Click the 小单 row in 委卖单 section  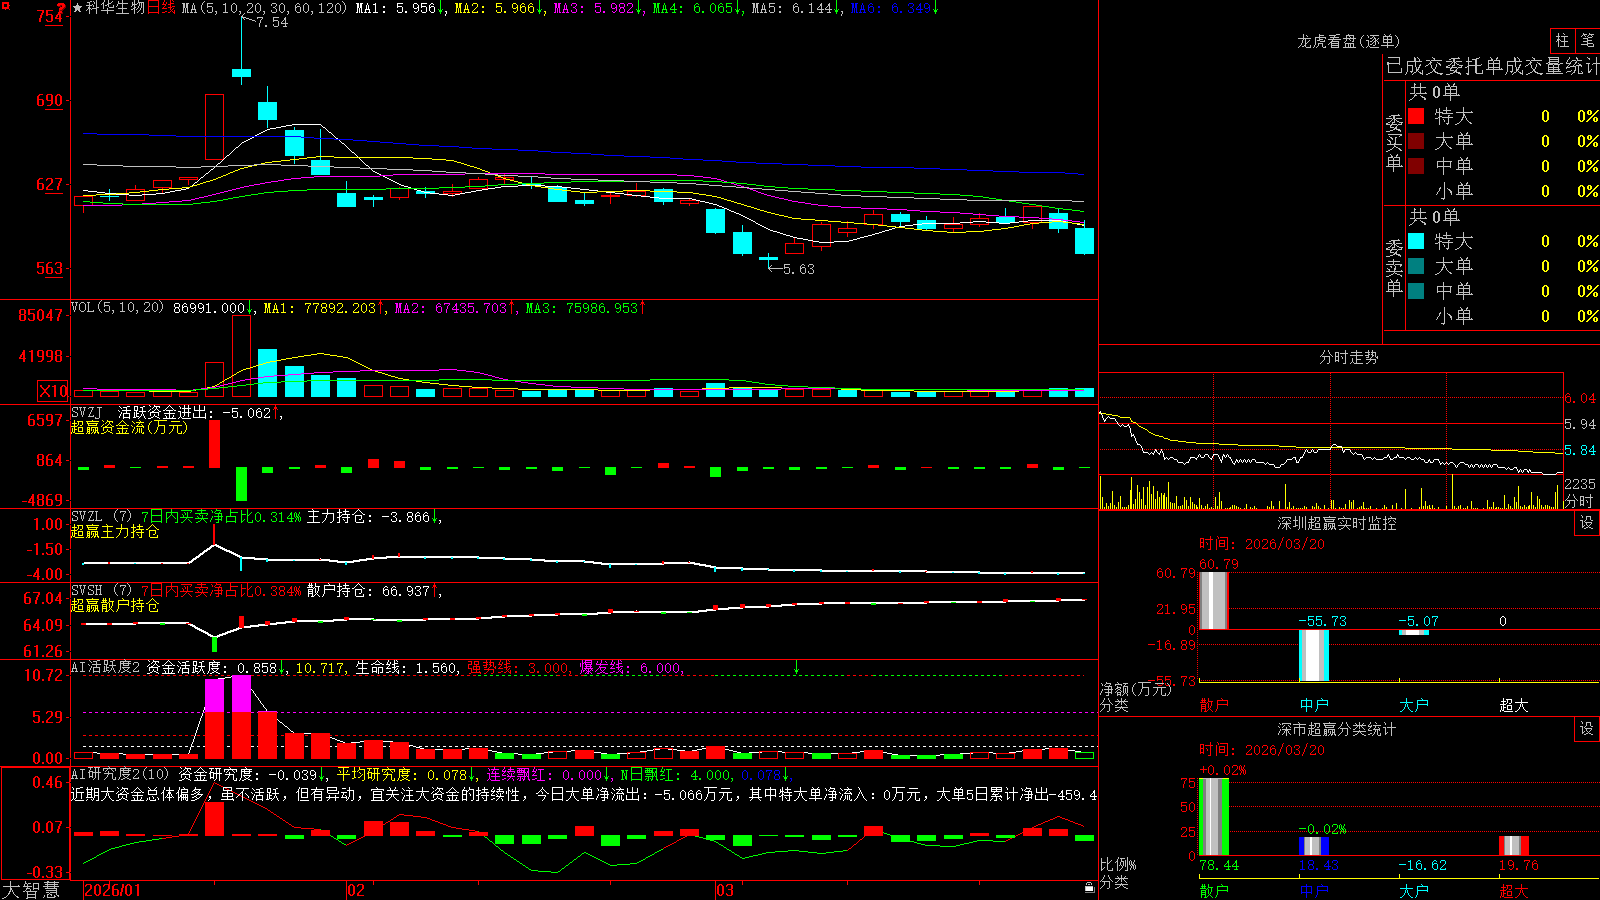(x=1503, y=316)
